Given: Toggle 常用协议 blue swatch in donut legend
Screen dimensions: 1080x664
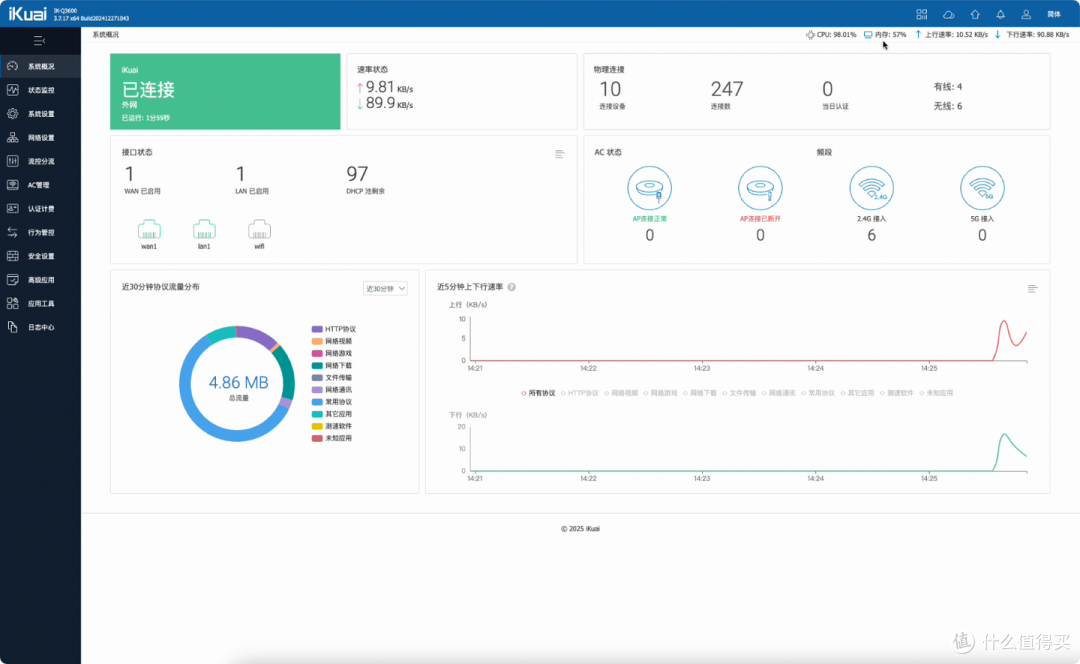Looking at the screenshot, I should point(317,402).
